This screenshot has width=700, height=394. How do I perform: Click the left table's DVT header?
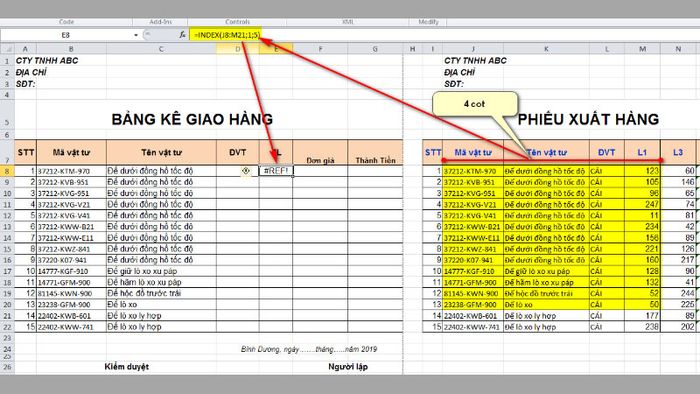click(x=238, y=153)
